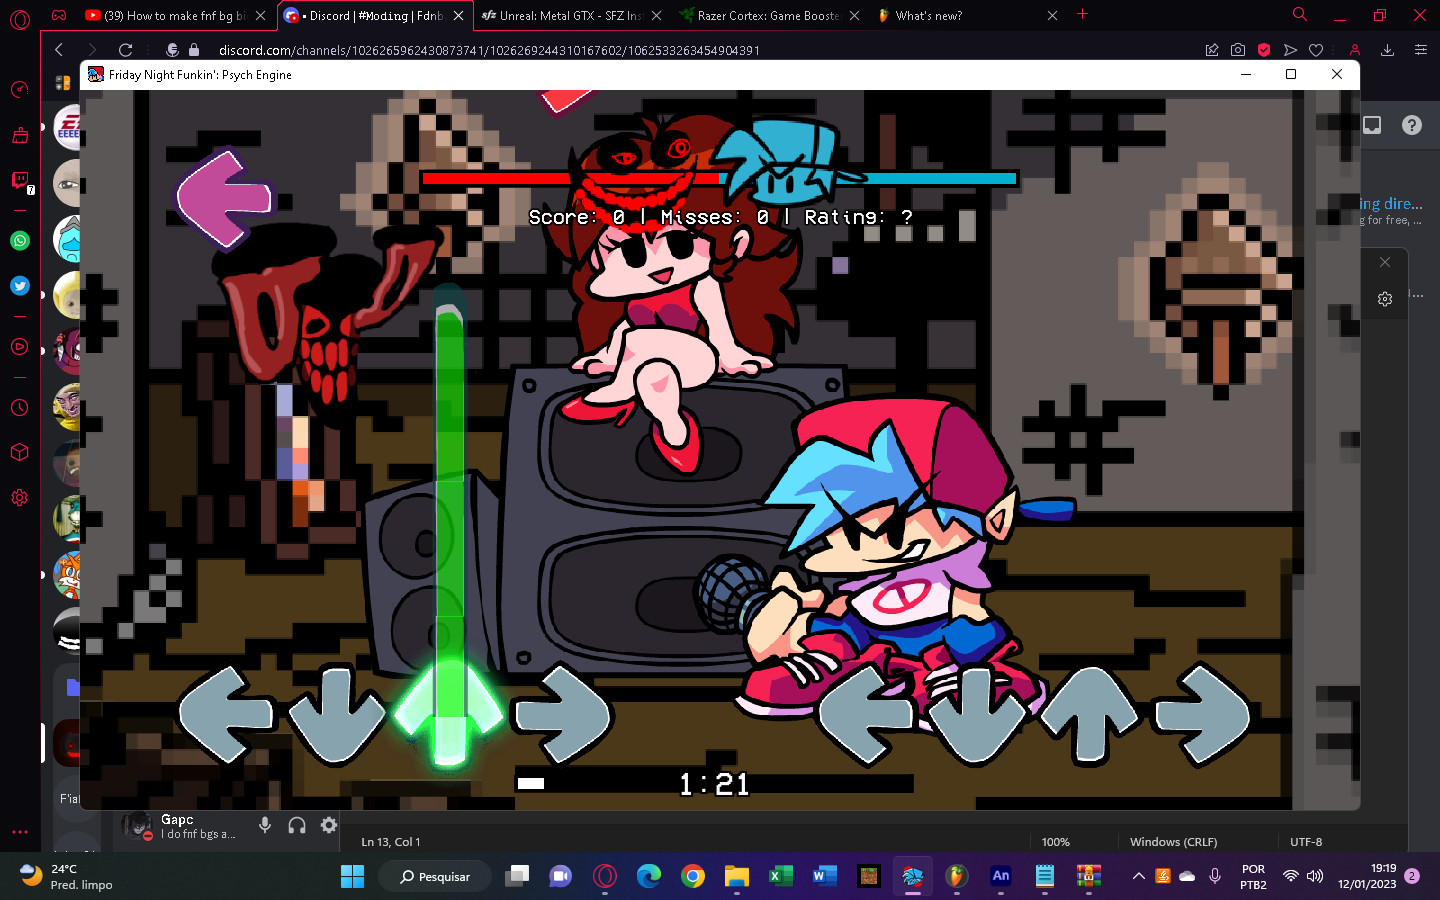This screenshot has width=1440, height=900.
Task: Click the Opera snapshot camera icon
Action: [1238, 50]
